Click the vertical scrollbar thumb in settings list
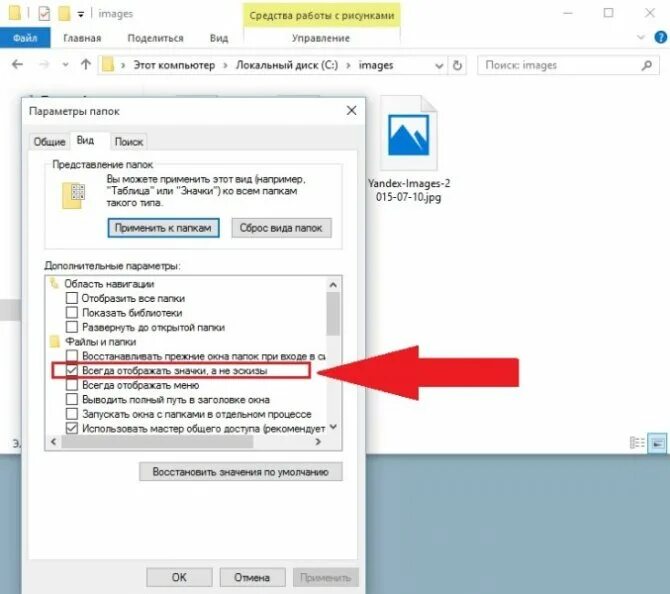Viewport: 670px width, 594px height. click(333, 314)
